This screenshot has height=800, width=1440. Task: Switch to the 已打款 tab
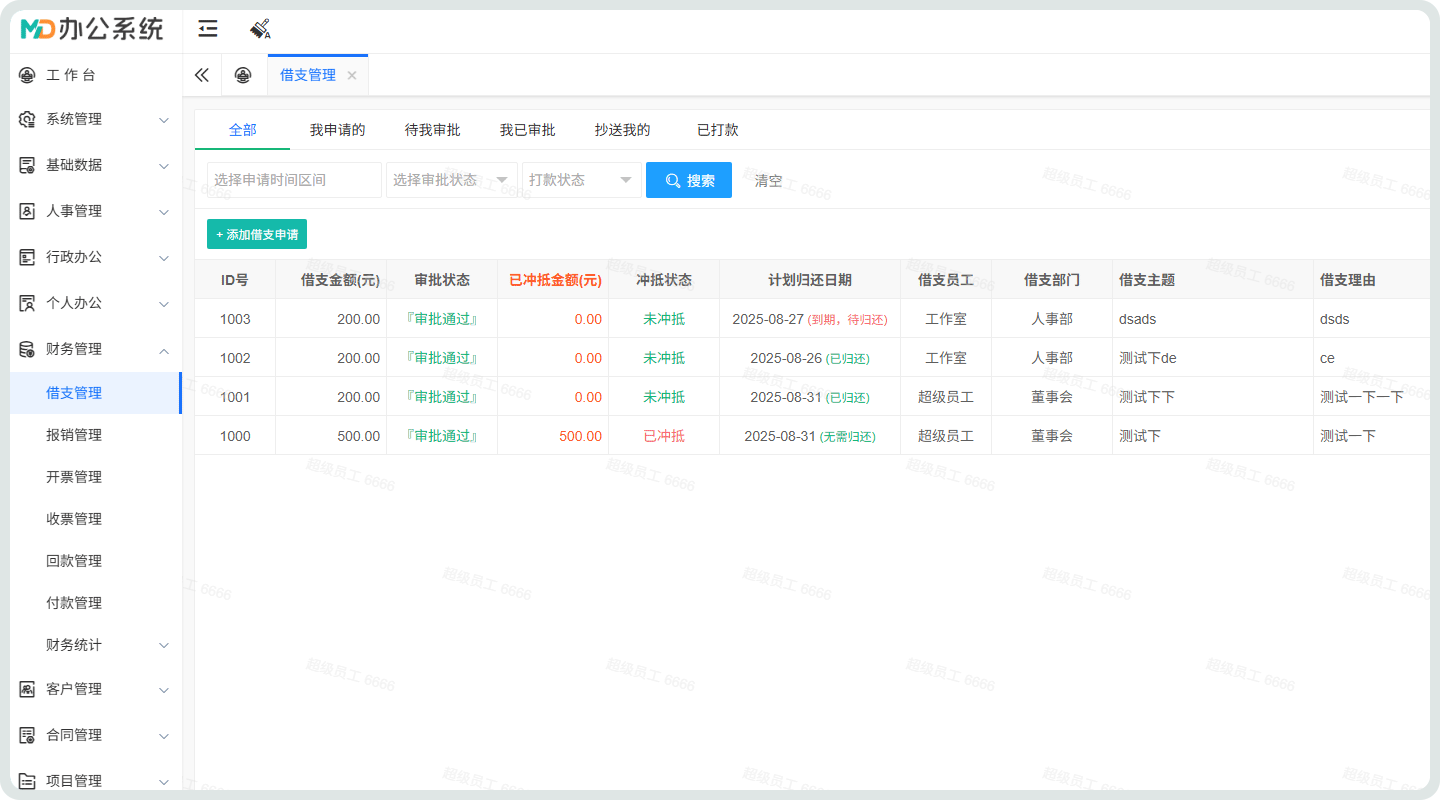[x=717, y=130]
